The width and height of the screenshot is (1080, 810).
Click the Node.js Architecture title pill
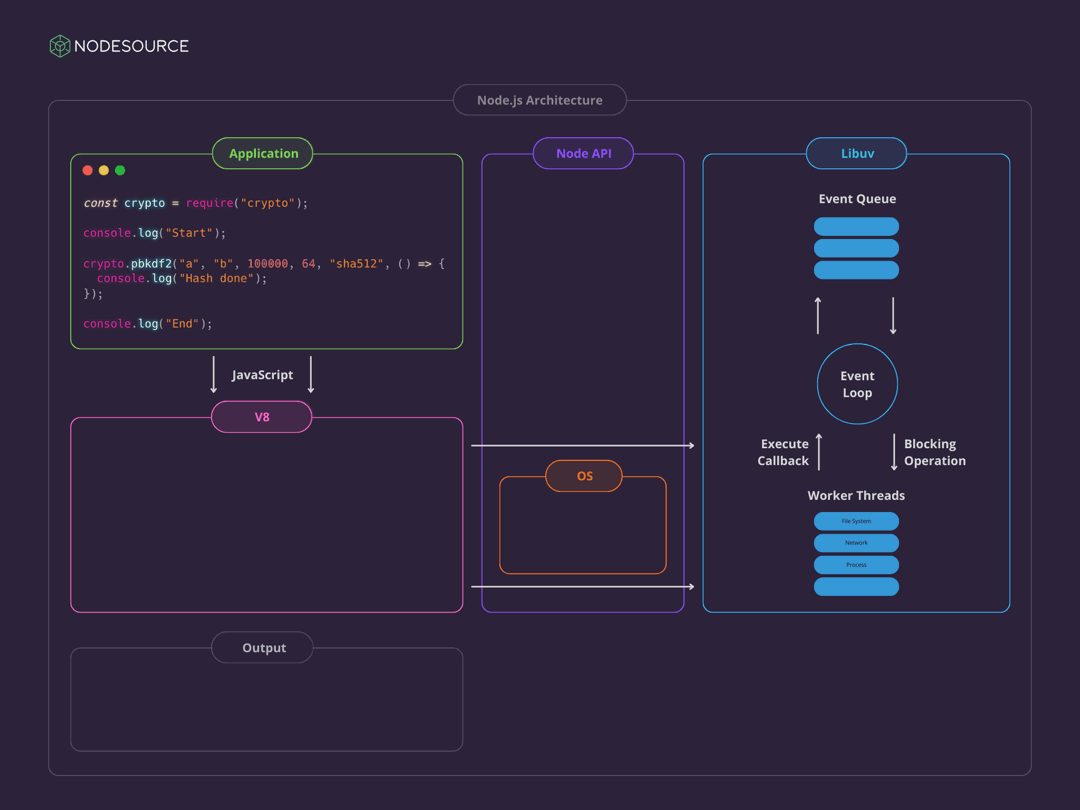coord(540,100)
